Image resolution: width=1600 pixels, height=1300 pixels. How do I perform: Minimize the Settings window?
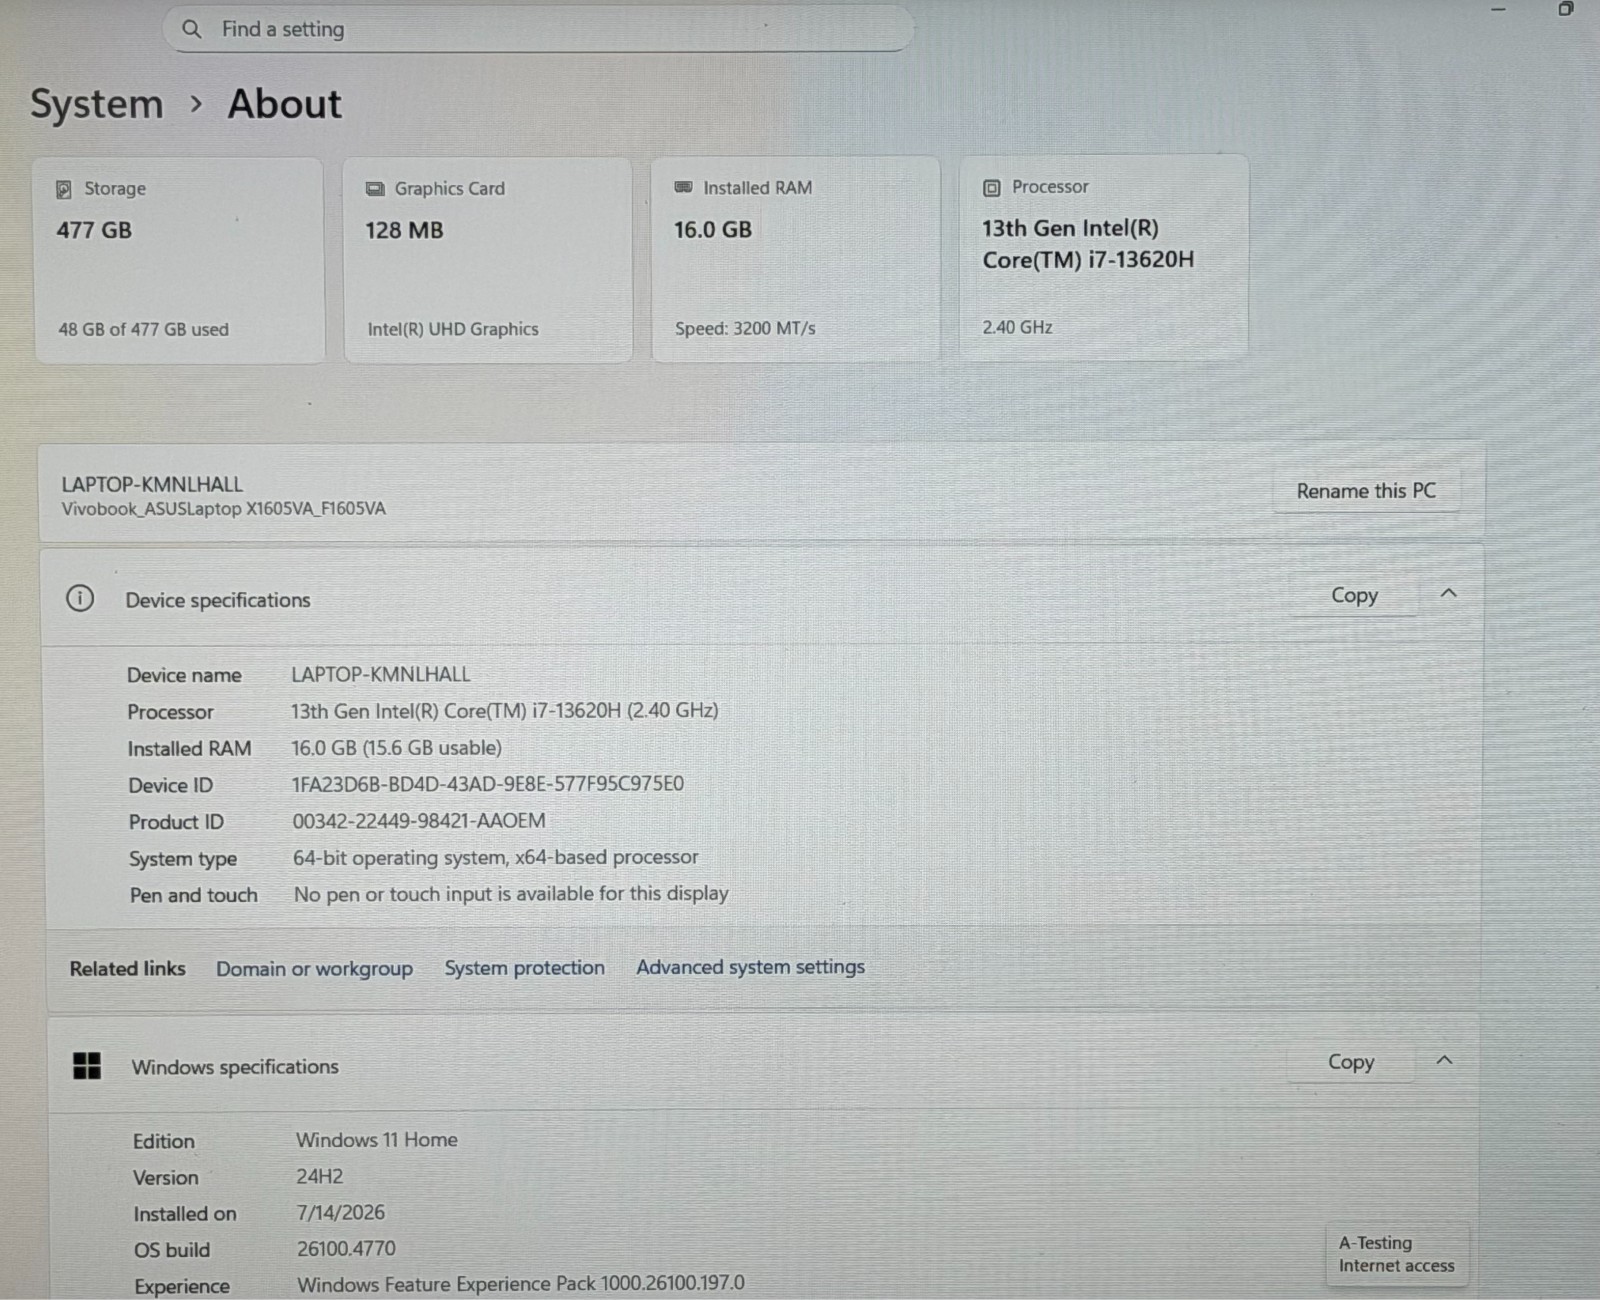1498,9
